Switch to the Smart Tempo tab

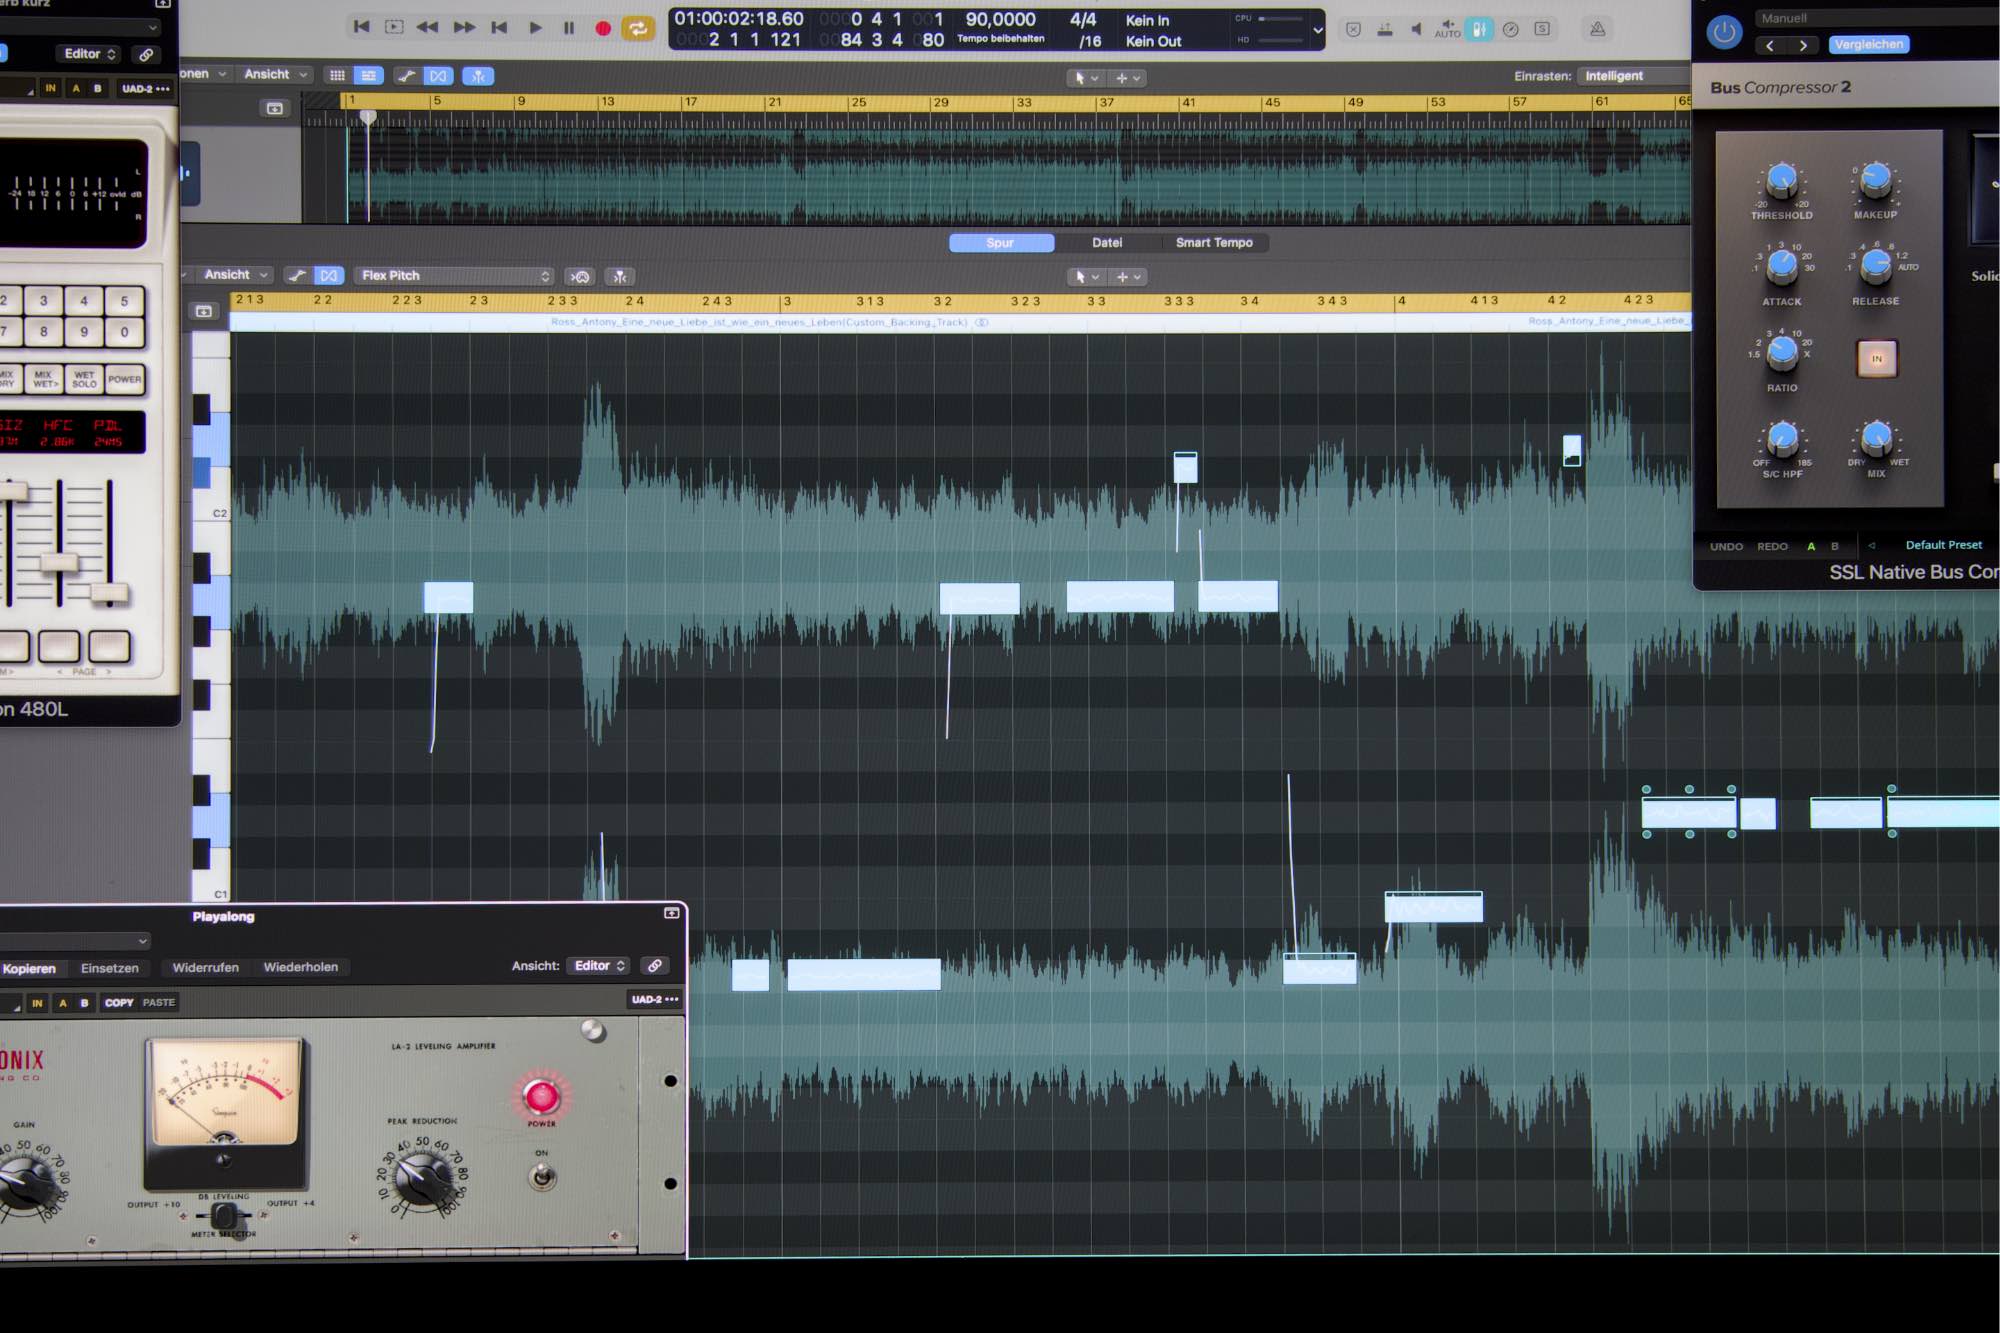[1214, 243]
